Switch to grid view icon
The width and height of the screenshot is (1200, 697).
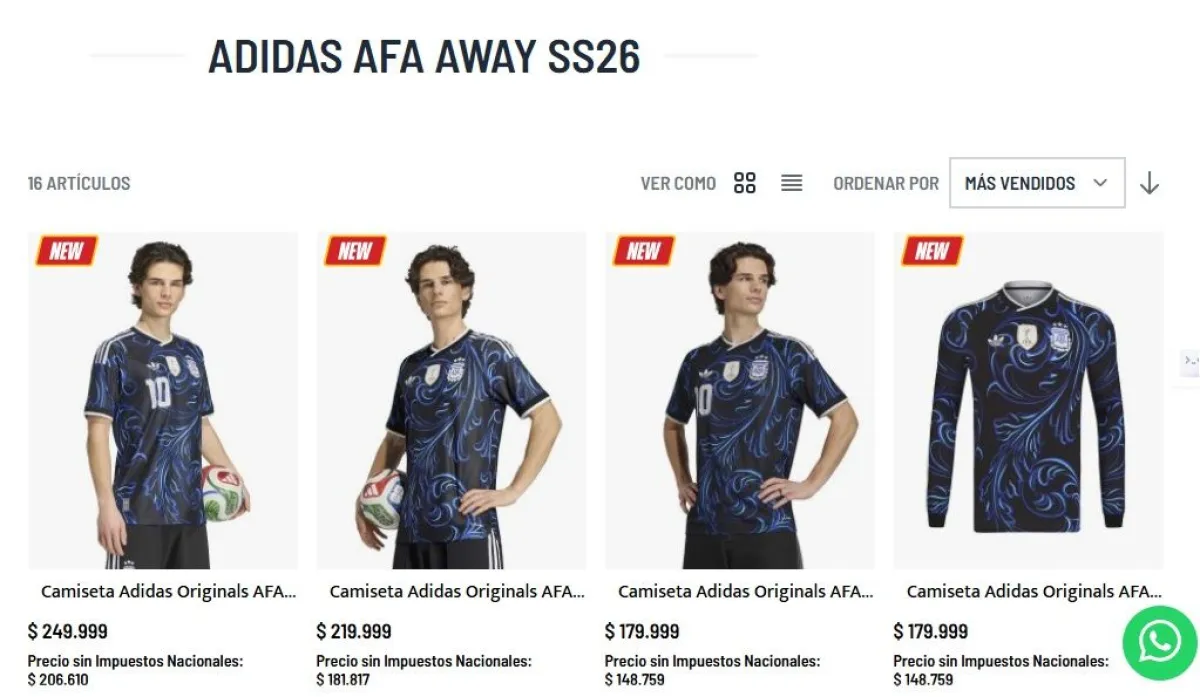tap(744, 183)
